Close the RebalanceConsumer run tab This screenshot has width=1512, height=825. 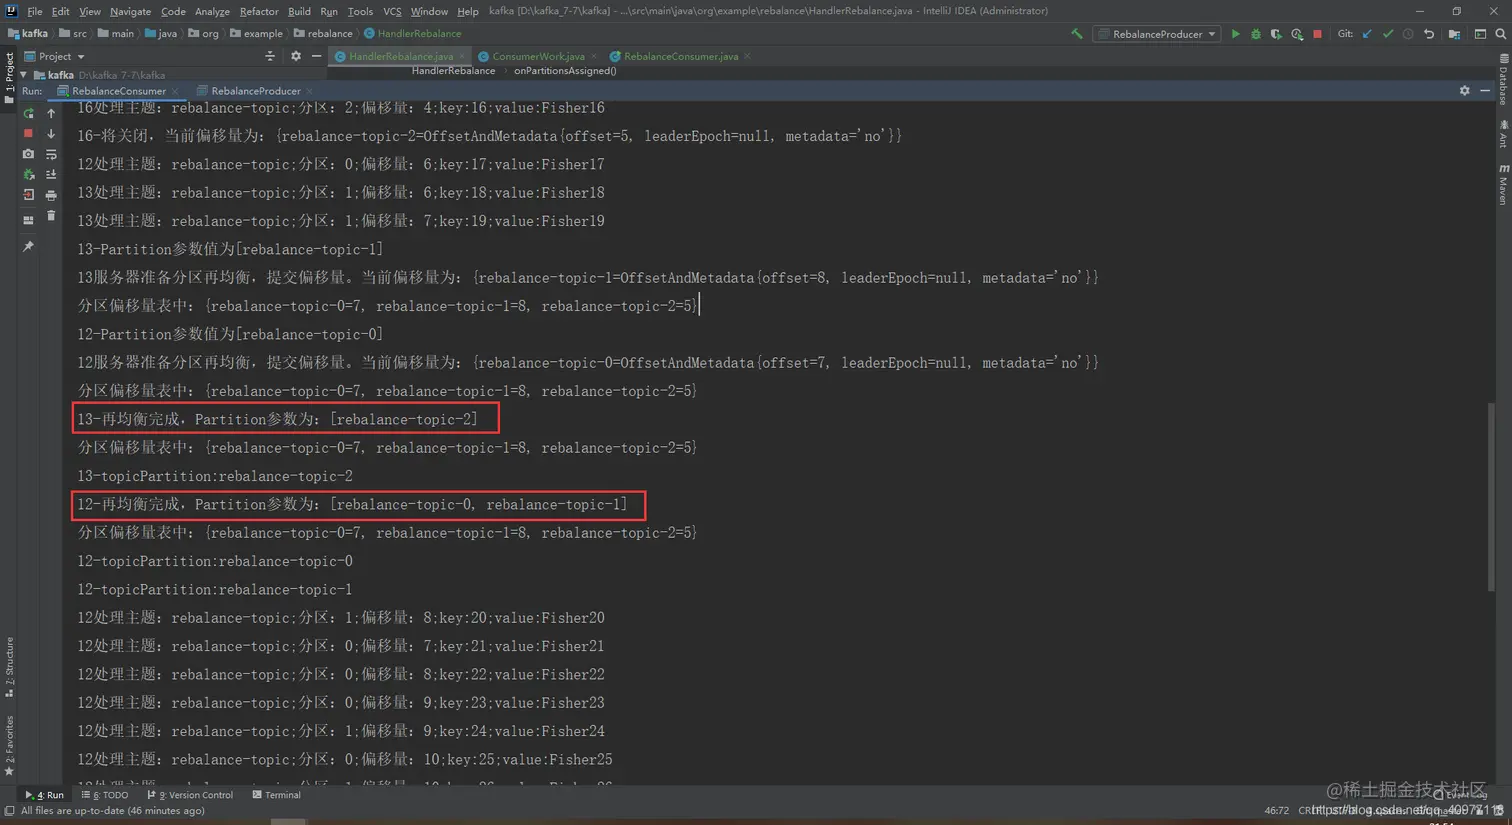point(175,91)
